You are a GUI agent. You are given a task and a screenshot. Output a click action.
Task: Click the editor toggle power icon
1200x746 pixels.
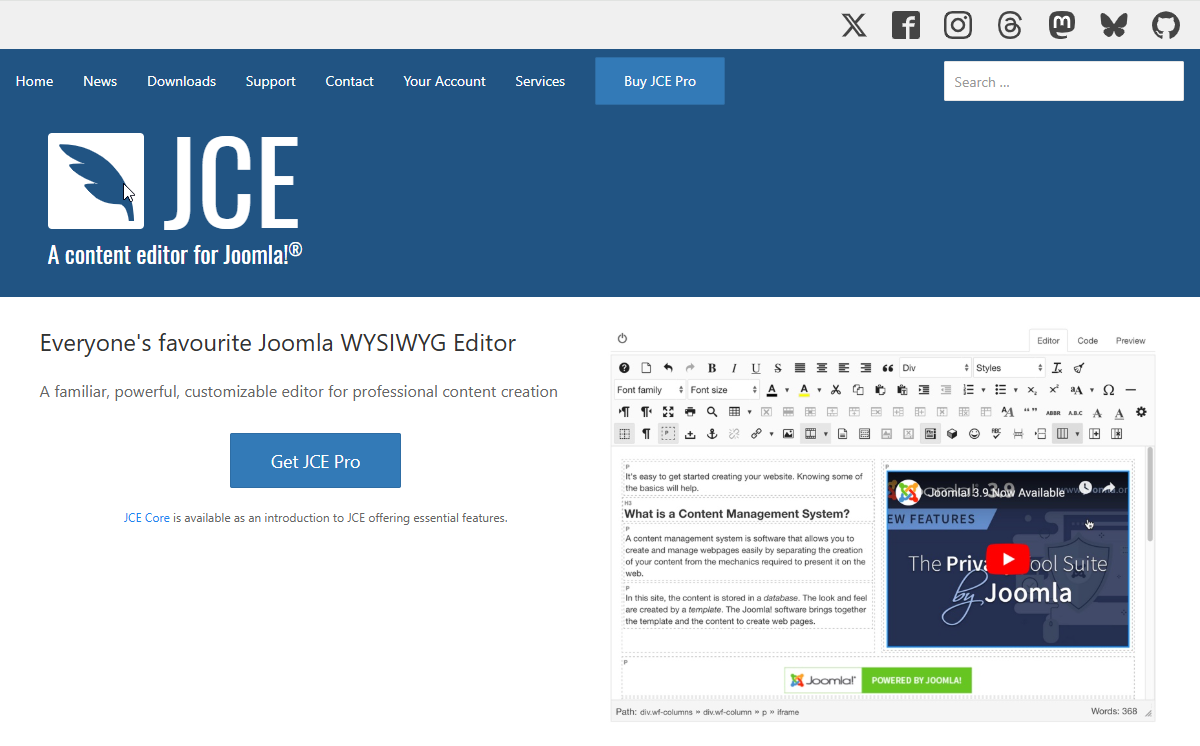click(622, 339)
